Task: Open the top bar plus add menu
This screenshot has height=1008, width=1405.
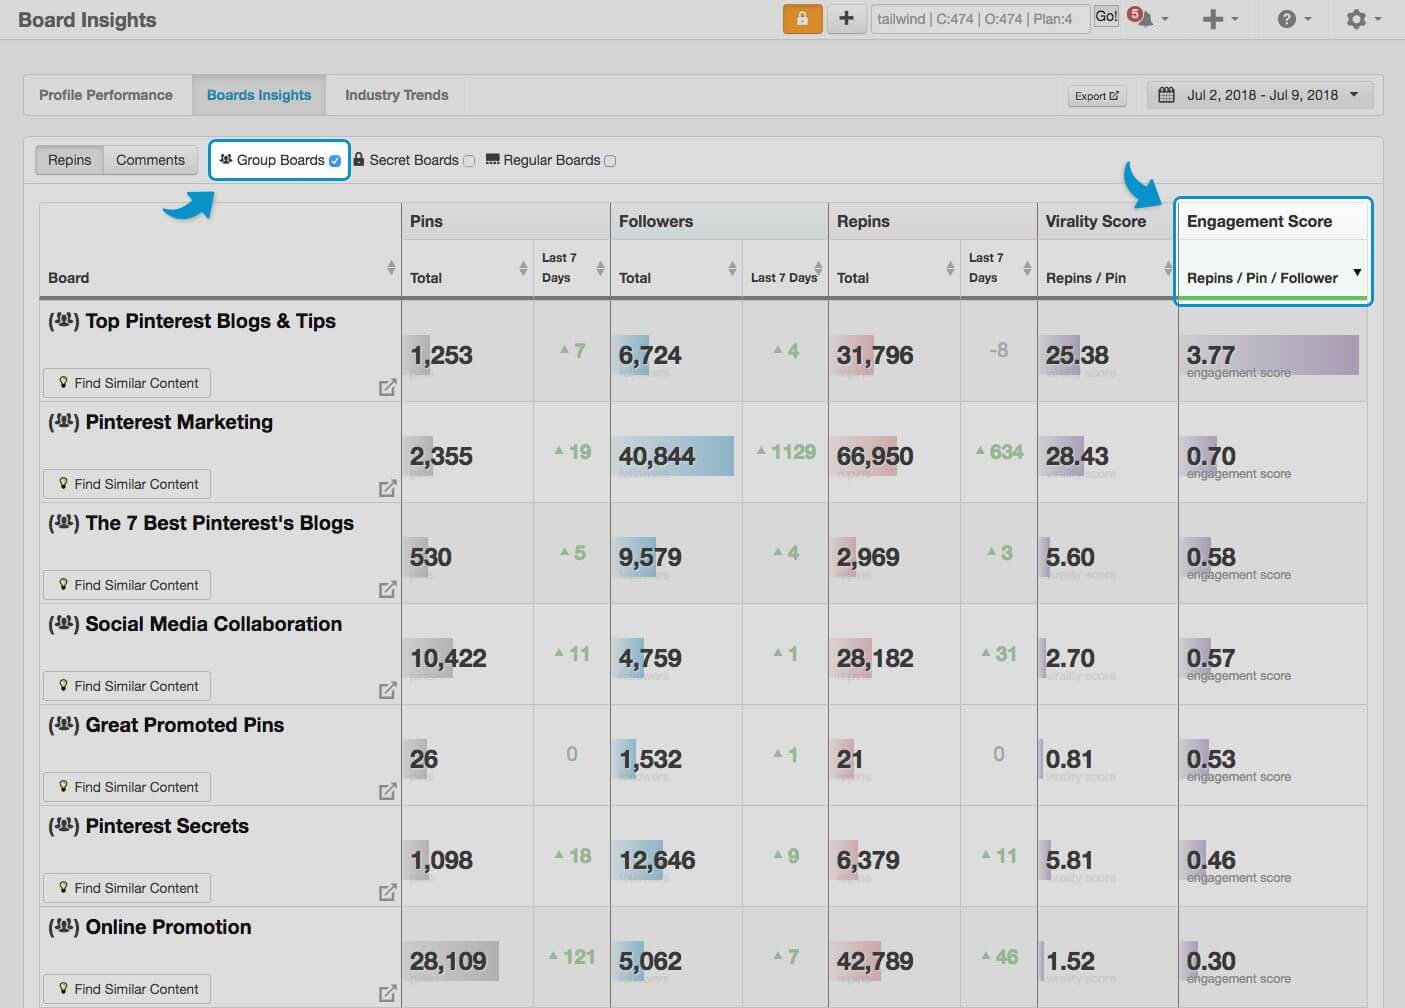Action: click(x=1219, y=19)
